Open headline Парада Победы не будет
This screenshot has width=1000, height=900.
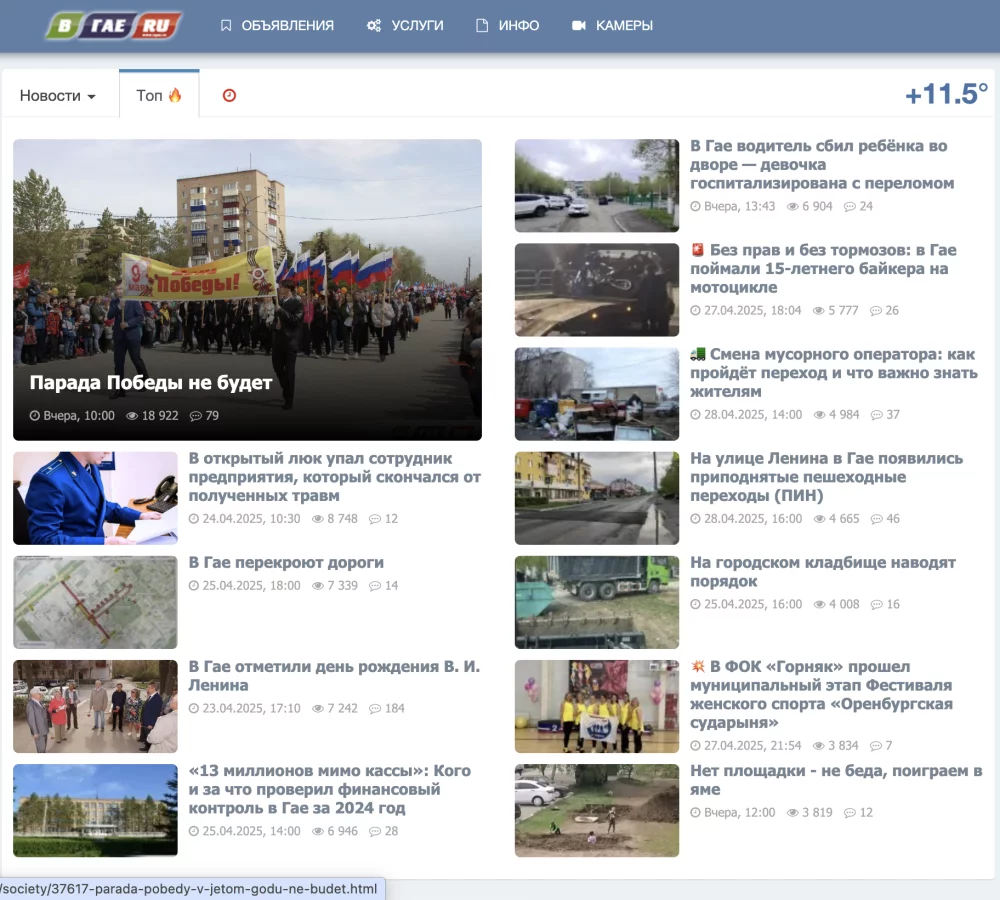click(151, 383)
